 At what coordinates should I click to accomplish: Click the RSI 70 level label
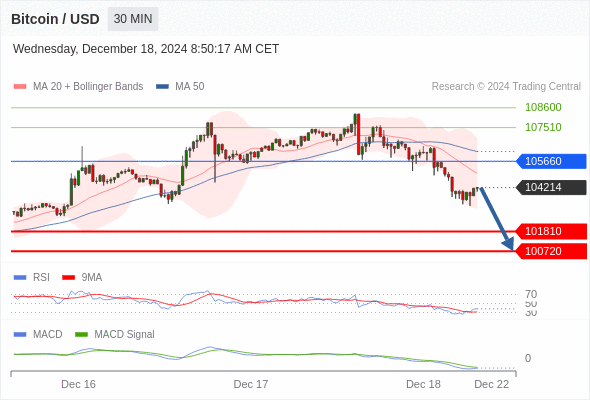531,294
